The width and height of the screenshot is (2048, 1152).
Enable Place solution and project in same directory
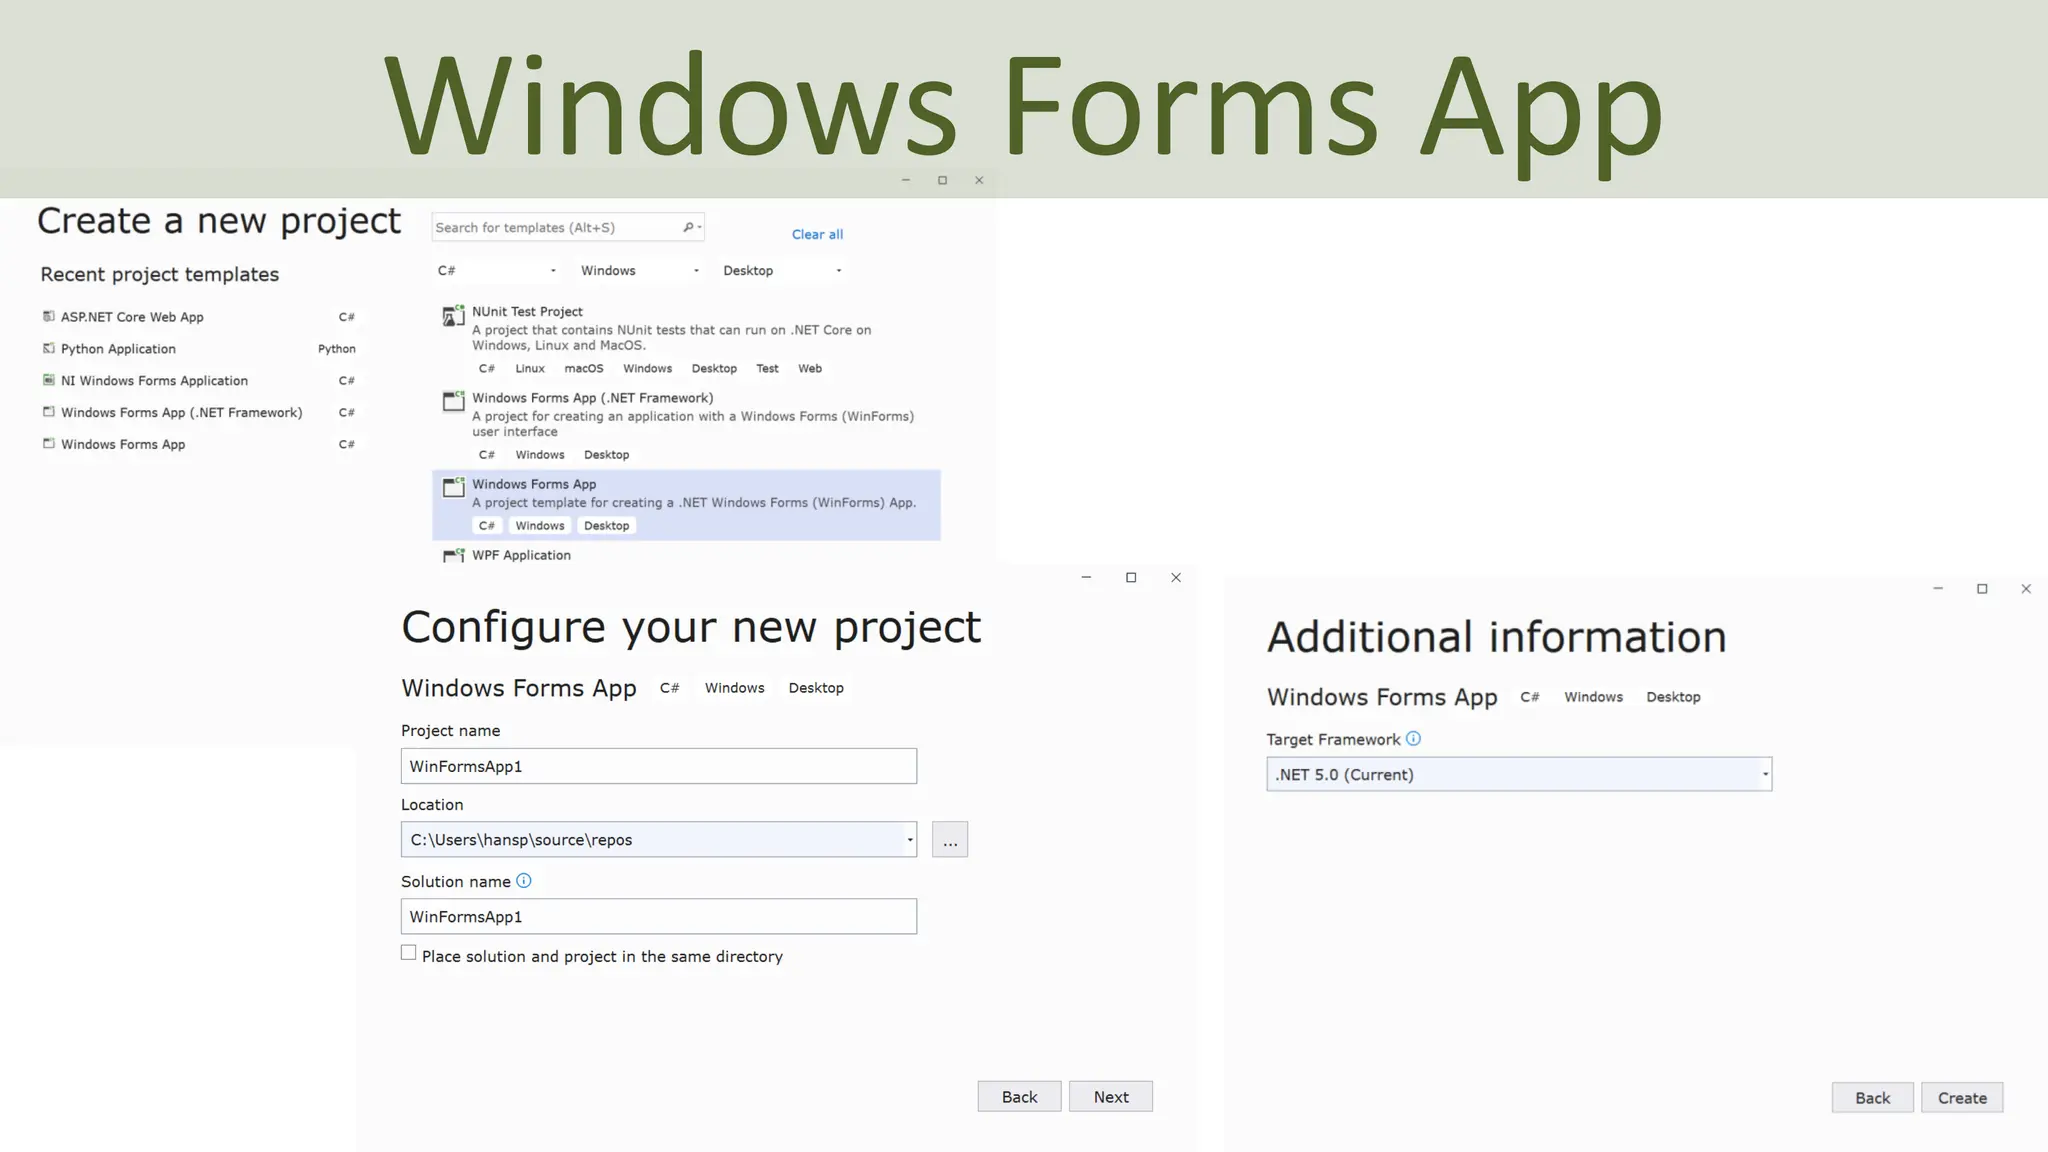408,953
